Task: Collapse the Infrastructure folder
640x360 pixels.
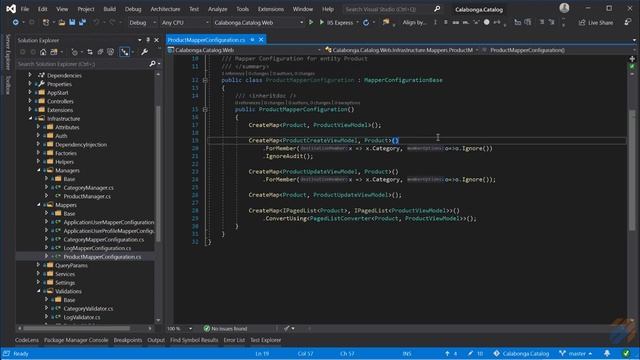Action: [x=30, y=118]
